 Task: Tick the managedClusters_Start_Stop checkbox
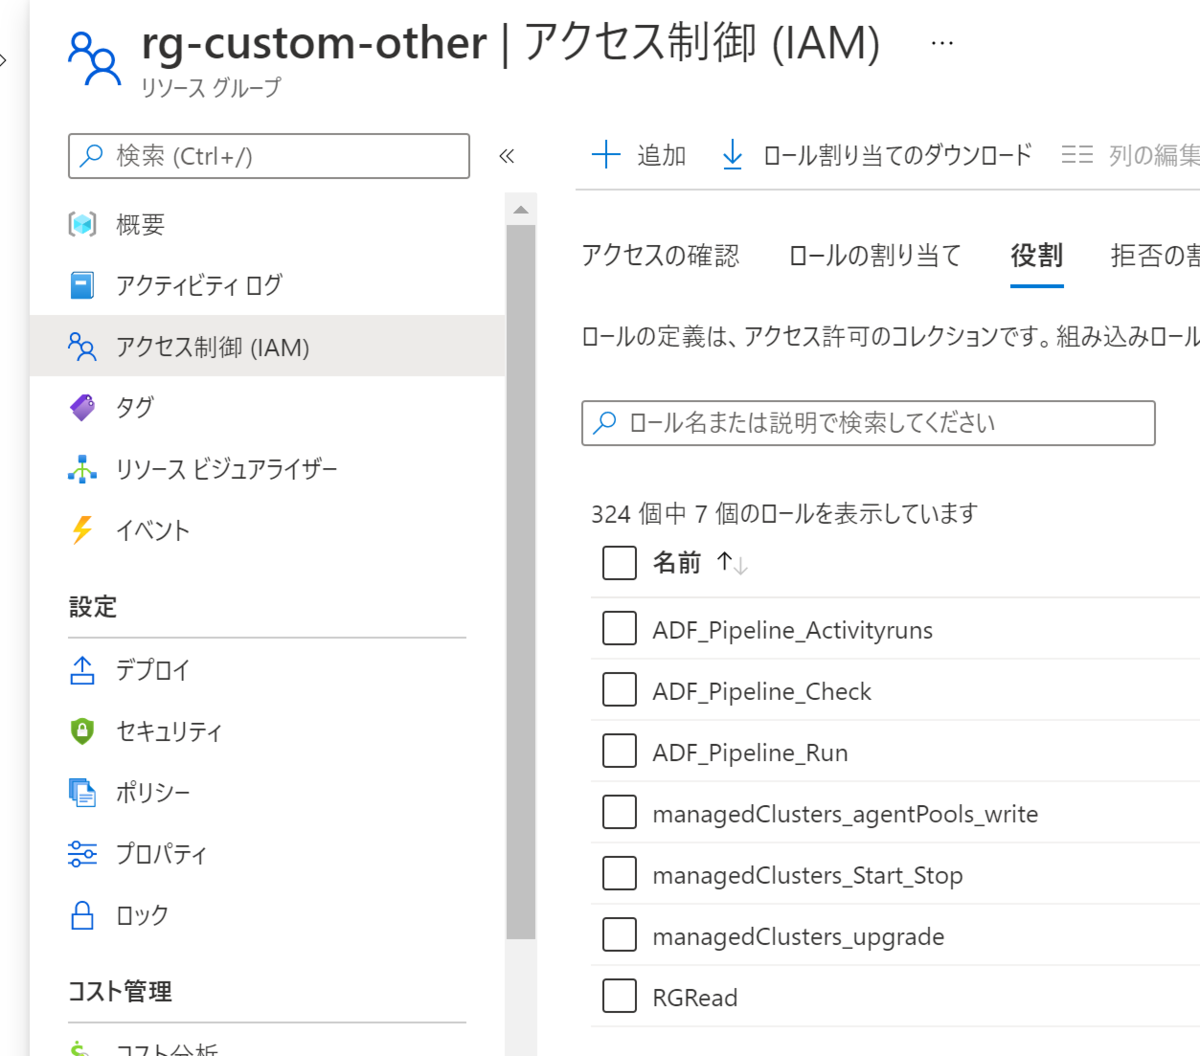click(x=619, y=874)
